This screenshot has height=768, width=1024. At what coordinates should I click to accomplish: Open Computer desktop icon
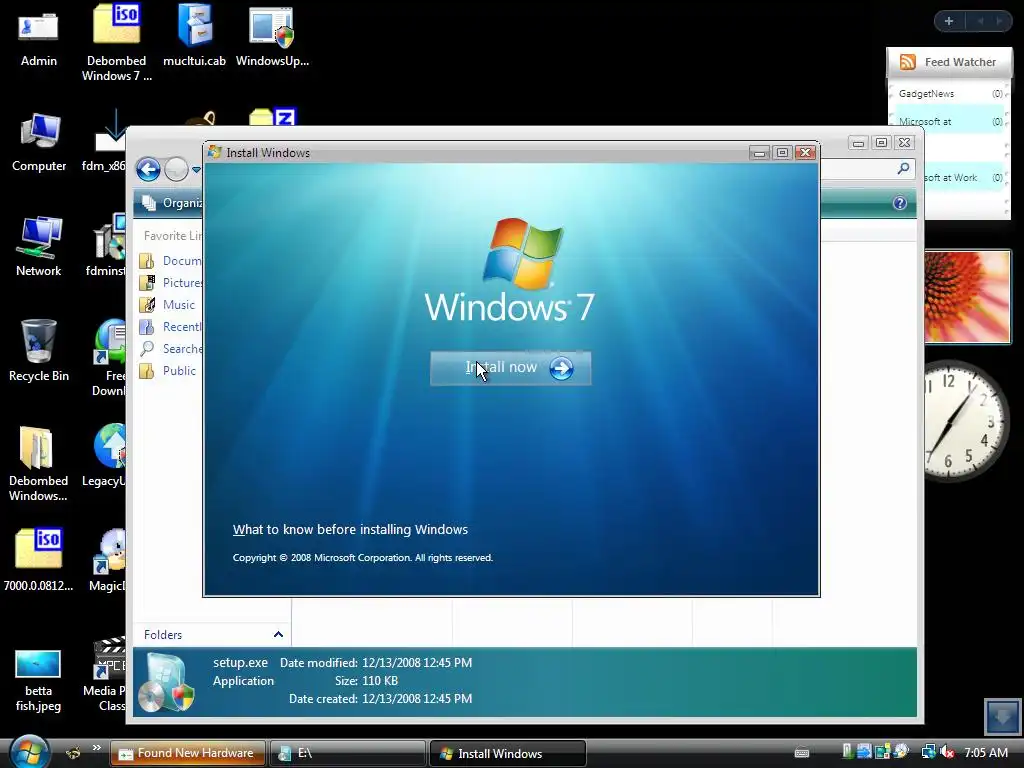(39, 143)
